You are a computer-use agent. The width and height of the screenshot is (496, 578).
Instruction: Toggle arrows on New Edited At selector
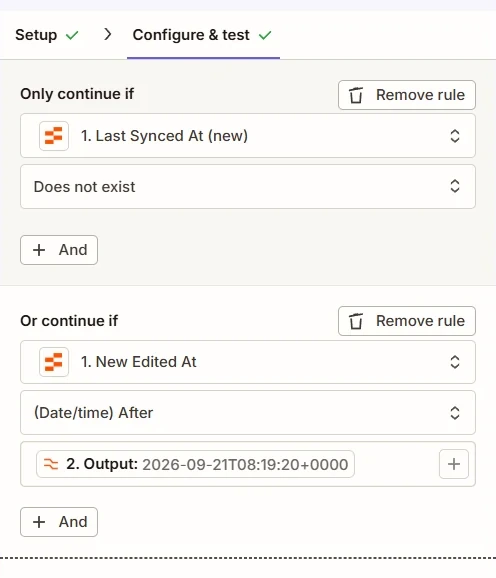(455, 362)
